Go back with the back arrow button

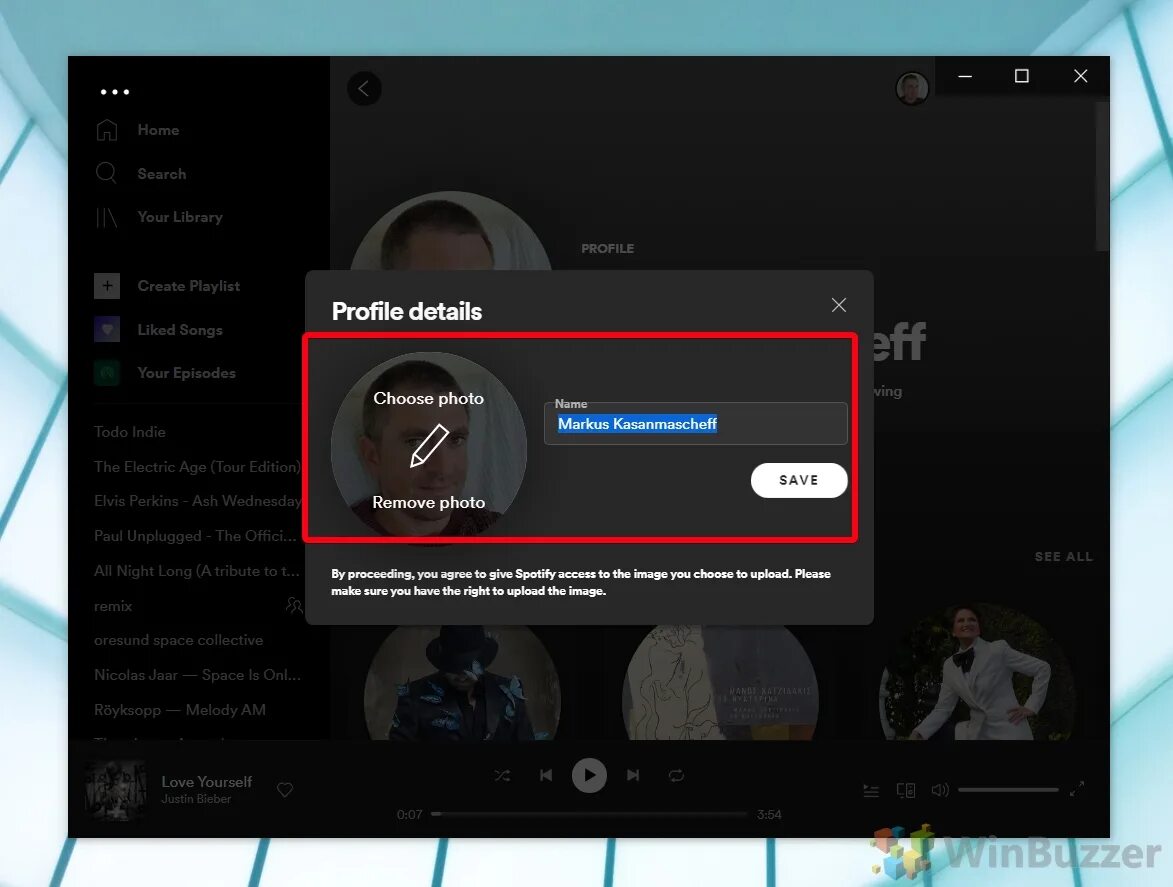pos(364,88)
